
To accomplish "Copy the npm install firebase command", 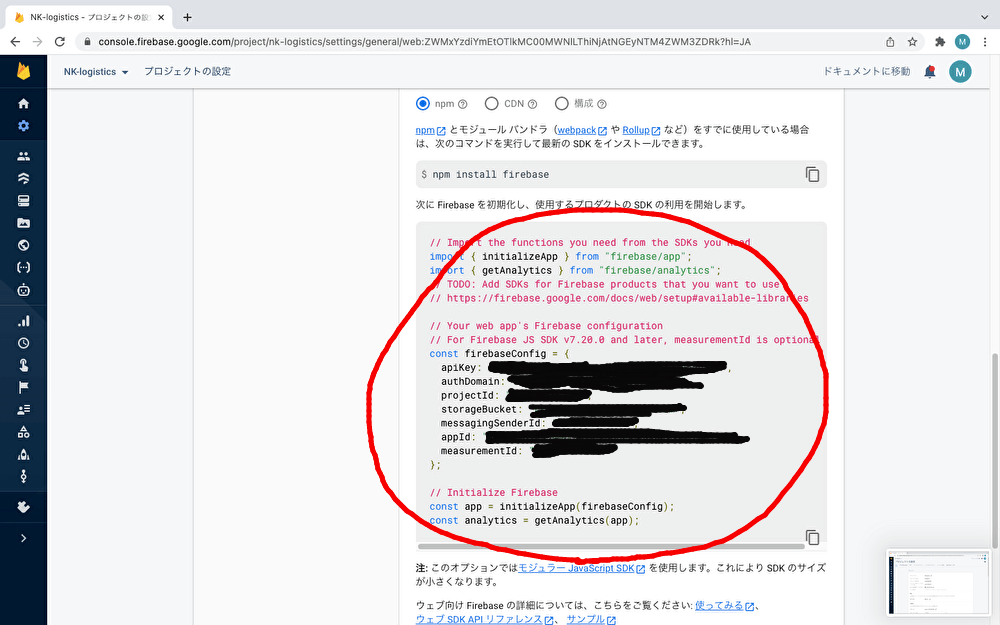I will pyautogui.click(x=812, y=174).
